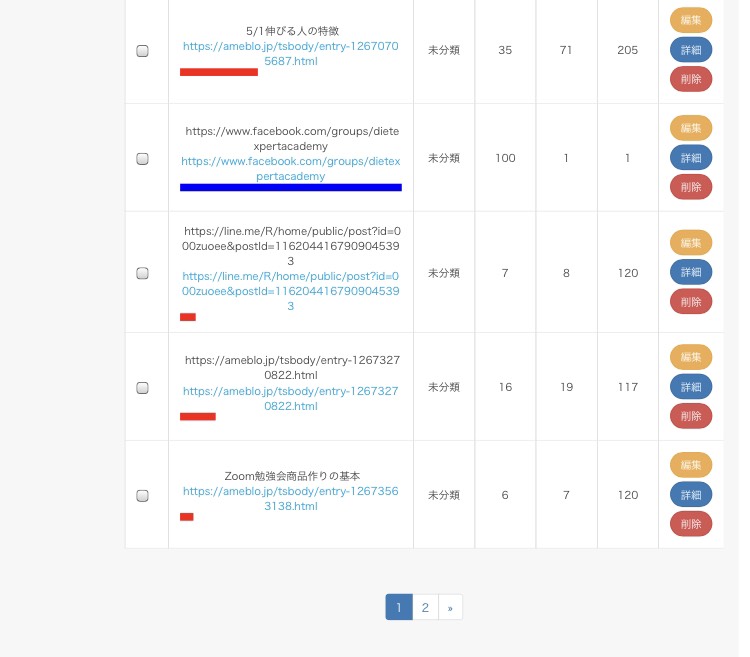Click 未分類 in line.me post row

point(444,273)
